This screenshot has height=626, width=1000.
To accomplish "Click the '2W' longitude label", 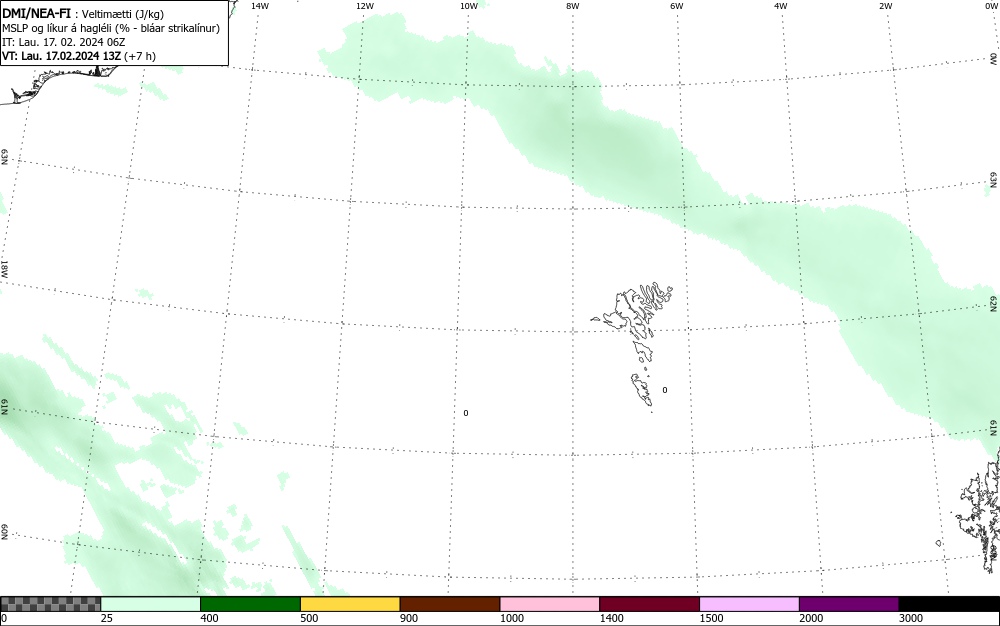I will pos(885,6).
